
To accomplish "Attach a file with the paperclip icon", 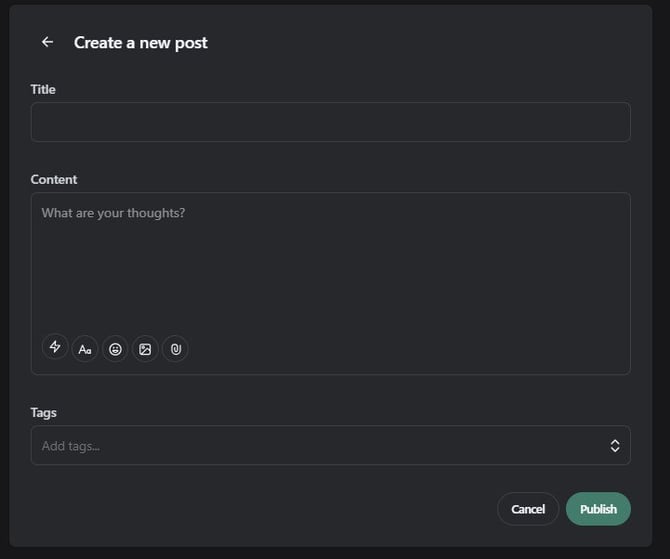I will coord(175,349).
